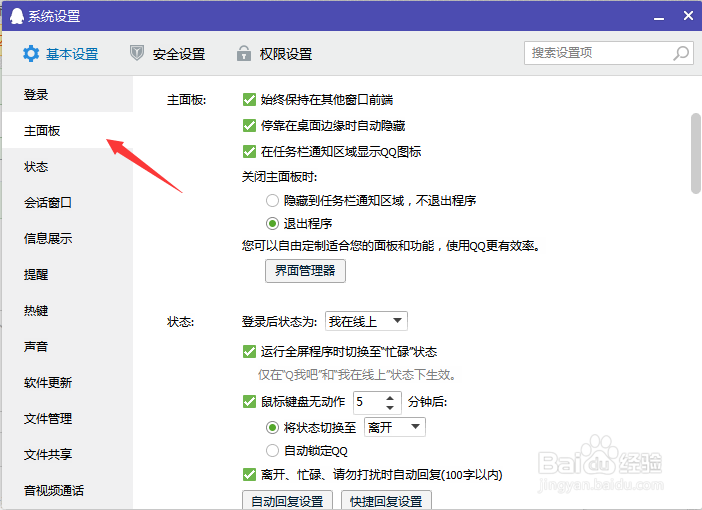Viewport: 702px width, 510px height.
Task: Toggle 鼠标键盘无动作 checkbox
Action: 249,401
